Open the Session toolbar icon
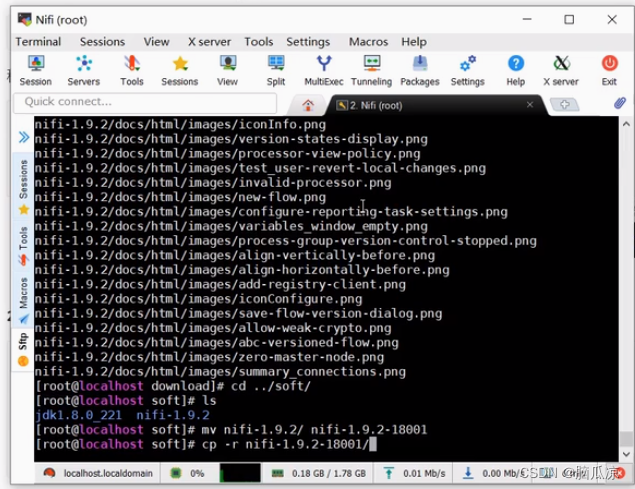635x489 pixels. pos(36,70)
